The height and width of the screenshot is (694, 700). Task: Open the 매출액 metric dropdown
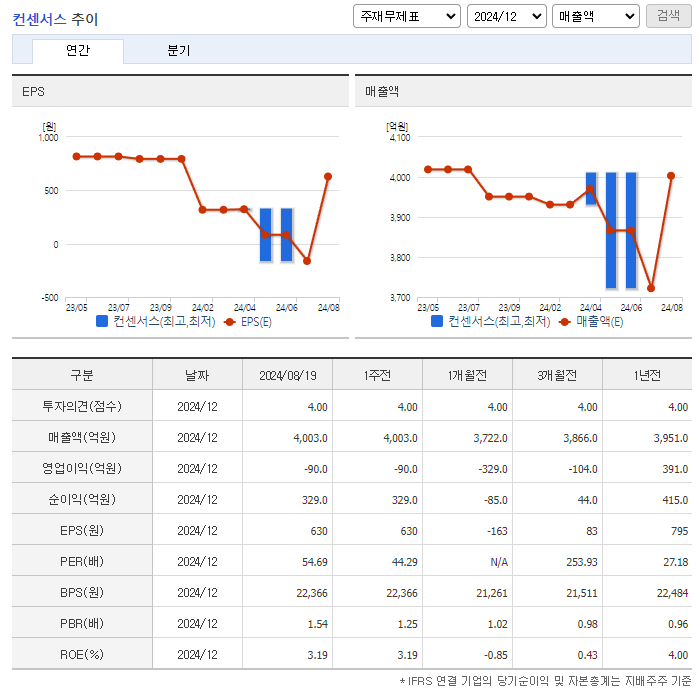(x=596, y=17)
